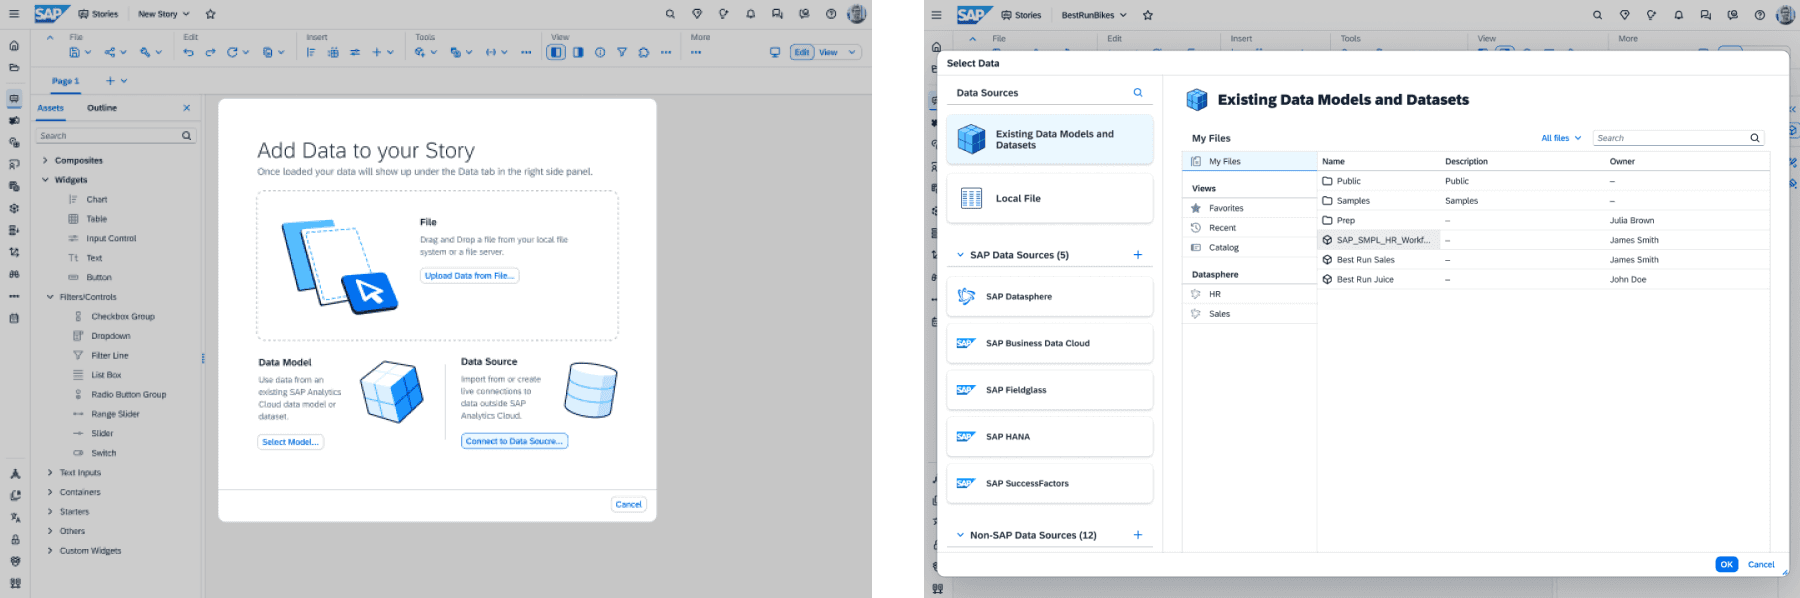Close the Assets panel with X
Screen dimensions: 1800x598
pos(186,108)
